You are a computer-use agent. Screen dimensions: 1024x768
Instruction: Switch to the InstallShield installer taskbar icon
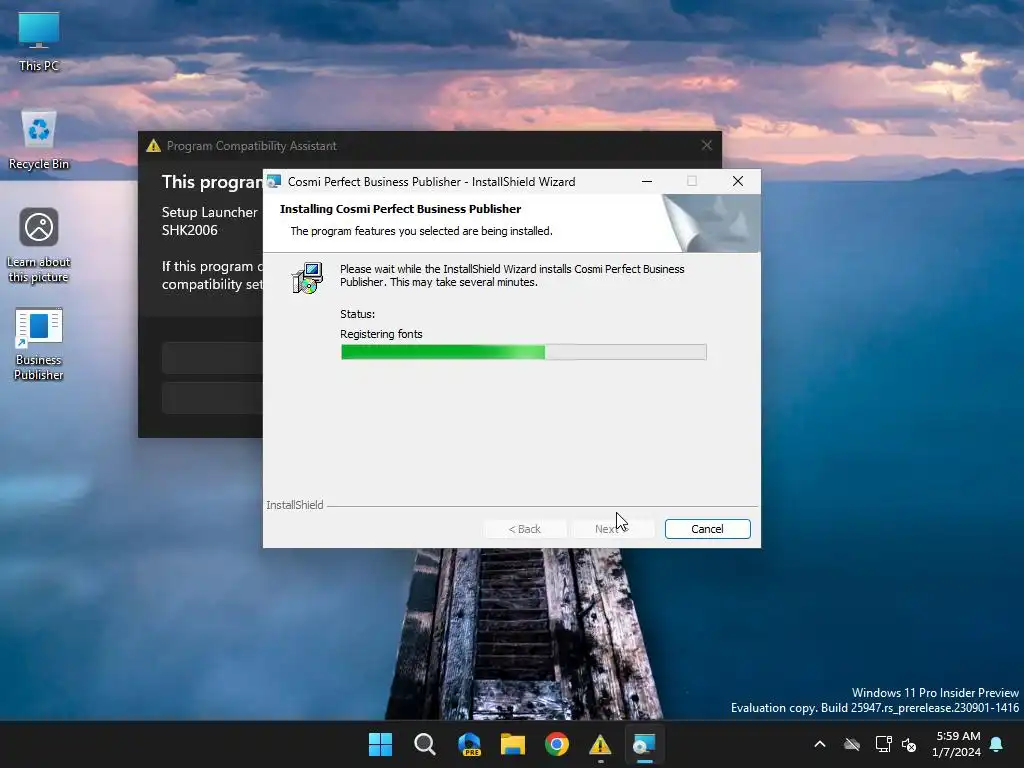(644, 744)
